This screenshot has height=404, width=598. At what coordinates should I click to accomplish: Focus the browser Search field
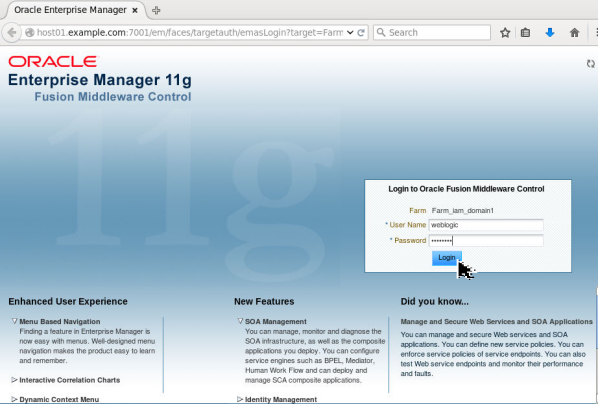pos(432,32)
